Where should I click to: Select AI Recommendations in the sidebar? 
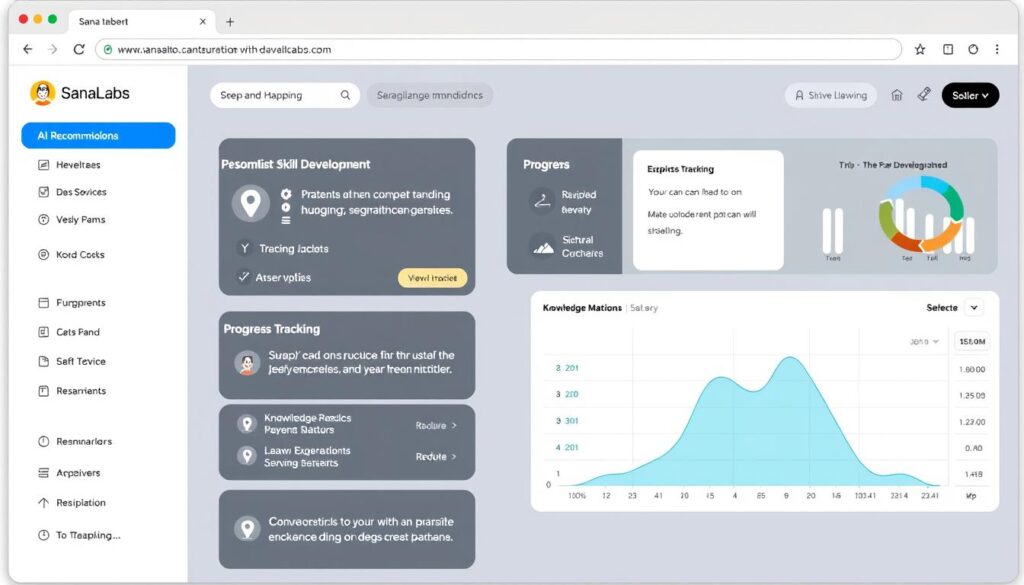pos(98,136)
